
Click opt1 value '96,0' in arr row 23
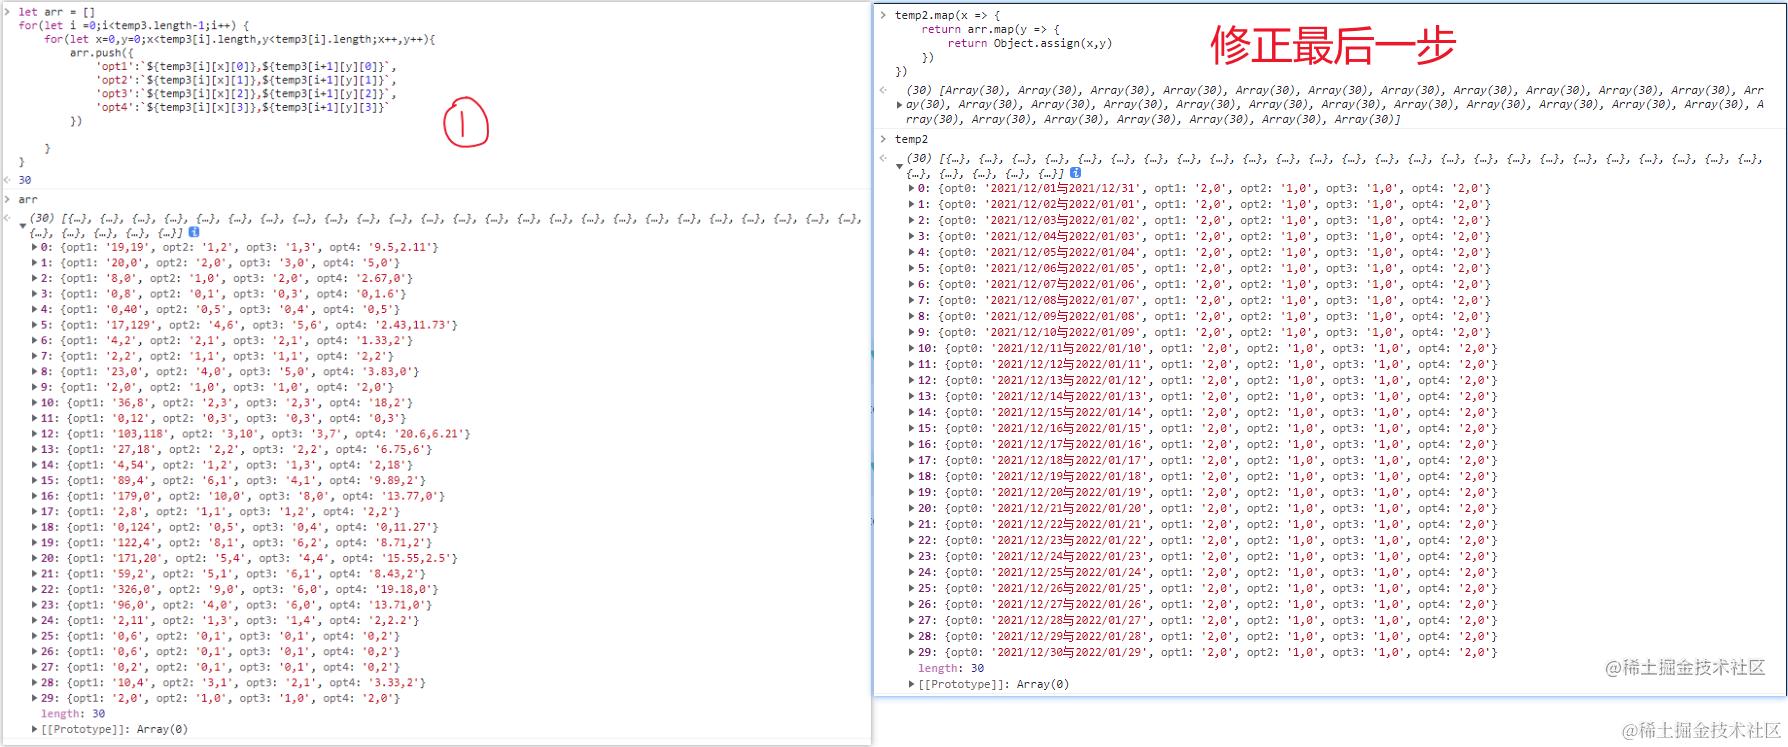coord(131,605)
